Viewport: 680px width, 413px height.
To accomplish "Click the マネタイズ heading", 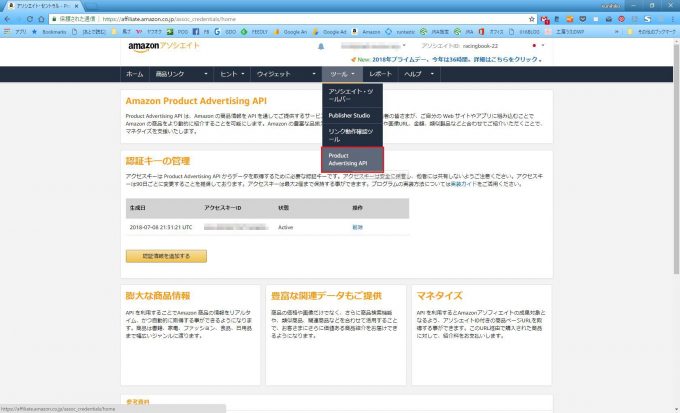I will pyautogui.click(x=439, y=296).
